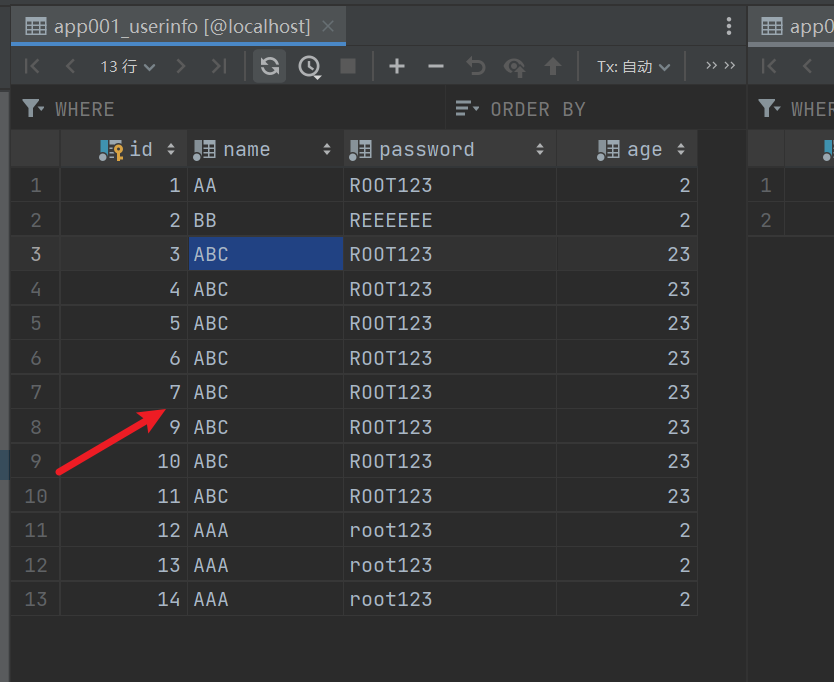Select row number 5 gutter cell
834x682 pixels.
(36, 323)
